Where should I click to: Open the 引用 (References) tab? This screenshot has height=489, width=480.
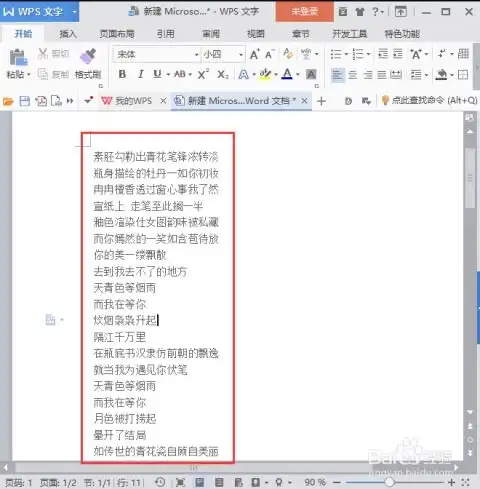(x=166, y=34)
